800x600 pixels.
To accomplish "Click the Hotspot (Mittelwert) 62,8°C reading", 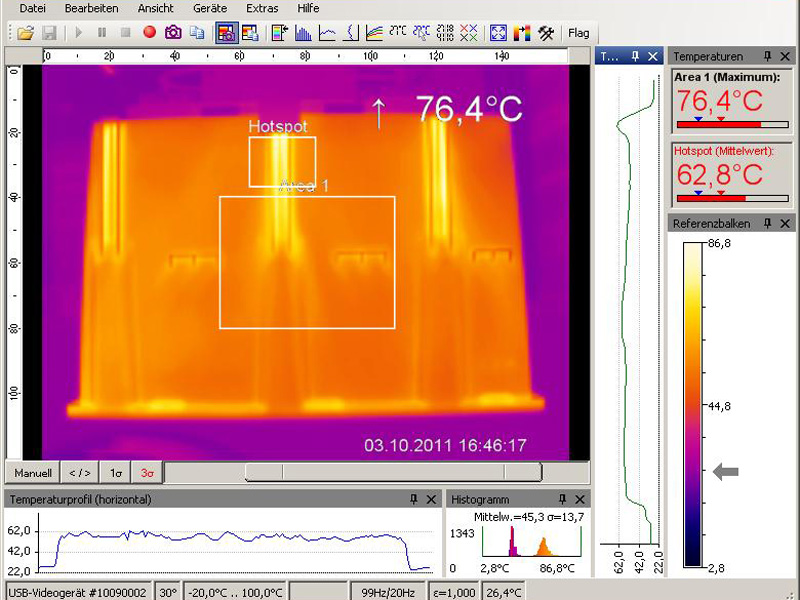I will [719, 175].
